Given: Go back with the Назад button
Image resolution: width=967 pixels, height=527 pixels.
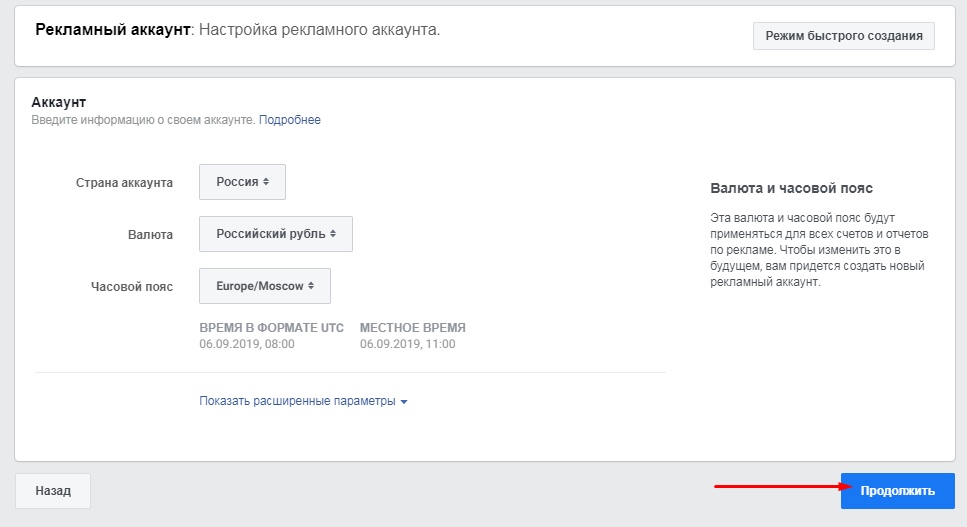Looking at the screenshot, I should pos(53,491).
